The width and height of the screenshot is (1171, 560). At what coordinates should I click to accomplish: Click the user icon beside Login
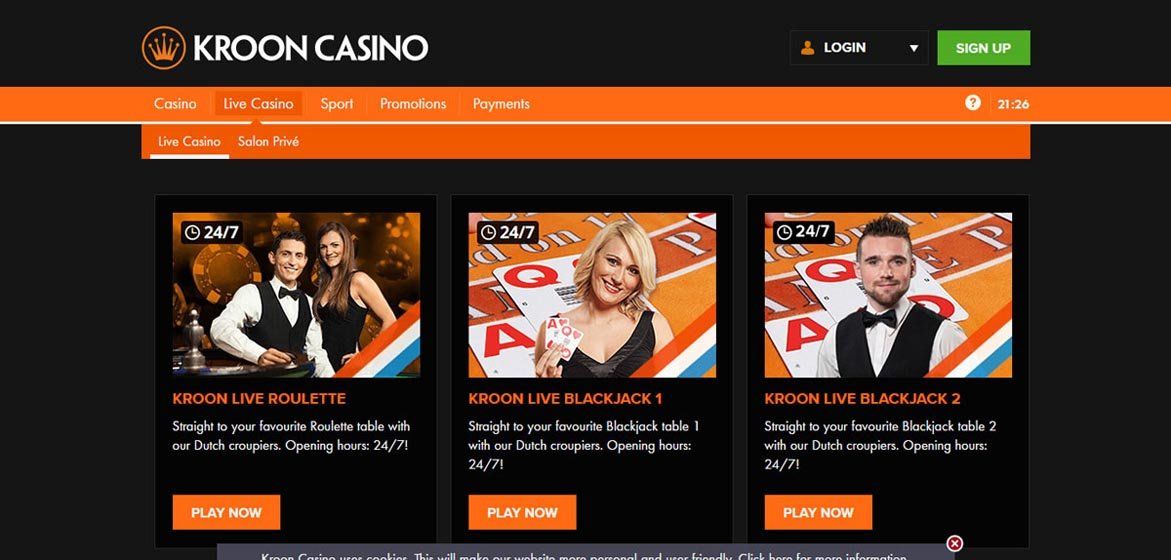tap(807, 48)
